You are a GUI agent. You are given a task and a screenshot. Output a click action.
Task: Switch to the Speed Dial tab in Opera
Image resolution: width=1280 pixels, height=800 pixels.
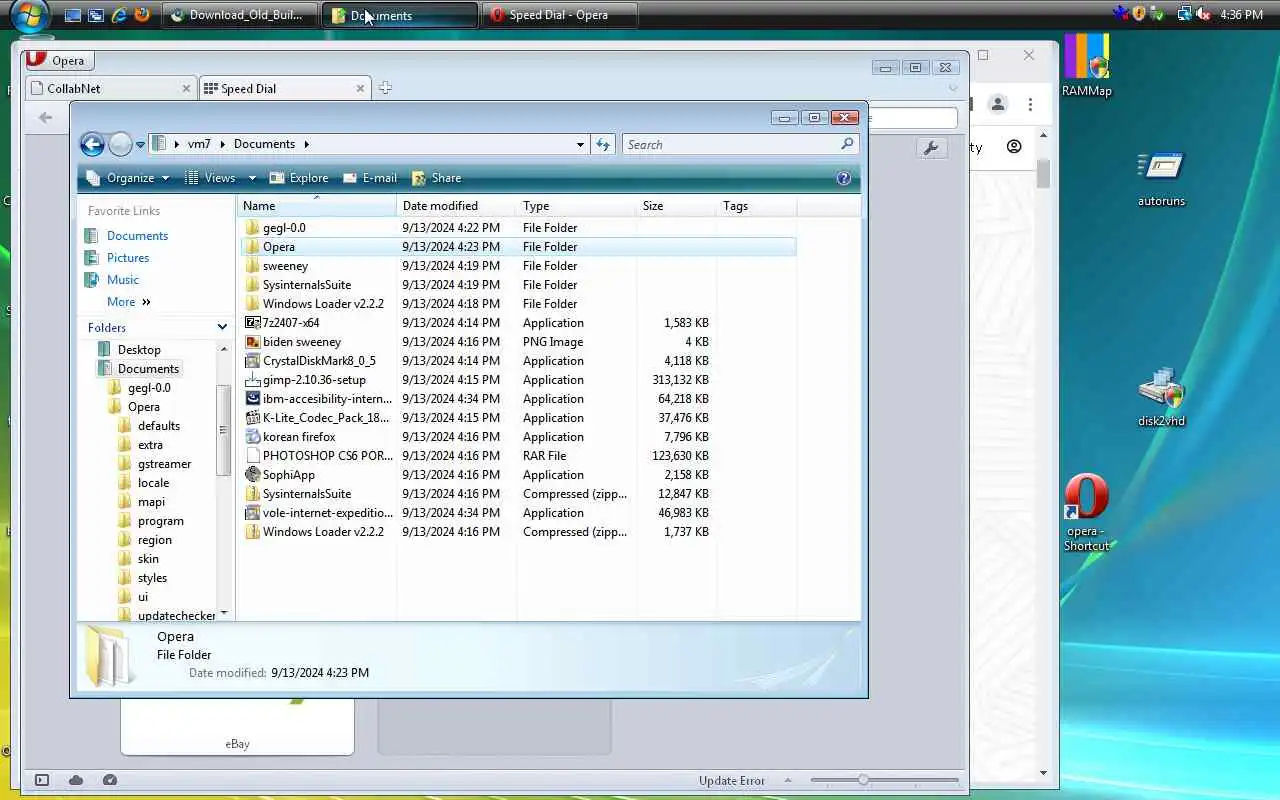coord(285,88)
